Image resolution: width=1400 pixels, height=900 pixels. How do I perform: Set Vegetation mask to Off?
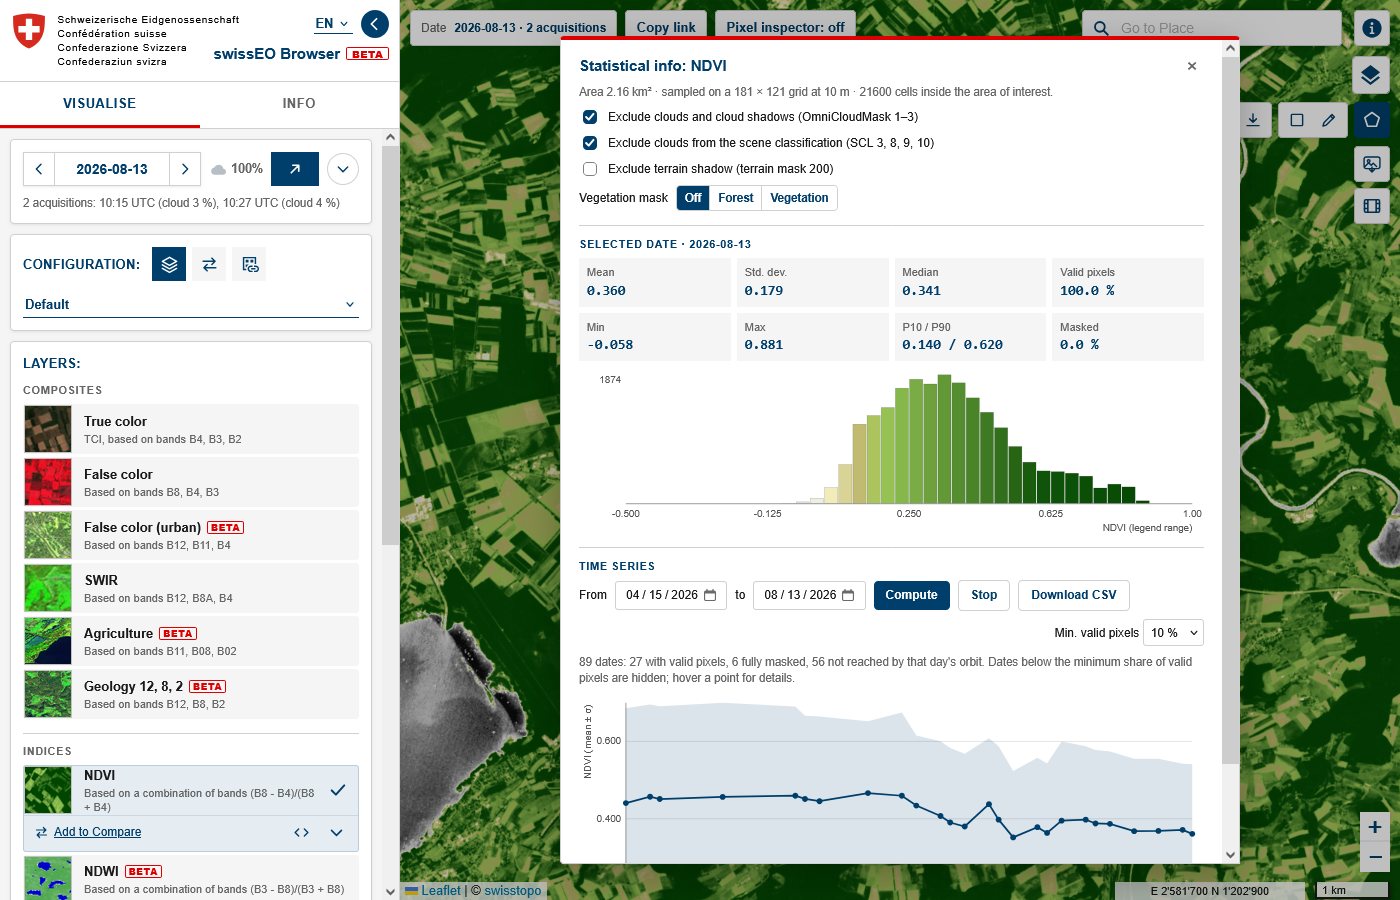[693, 198]
